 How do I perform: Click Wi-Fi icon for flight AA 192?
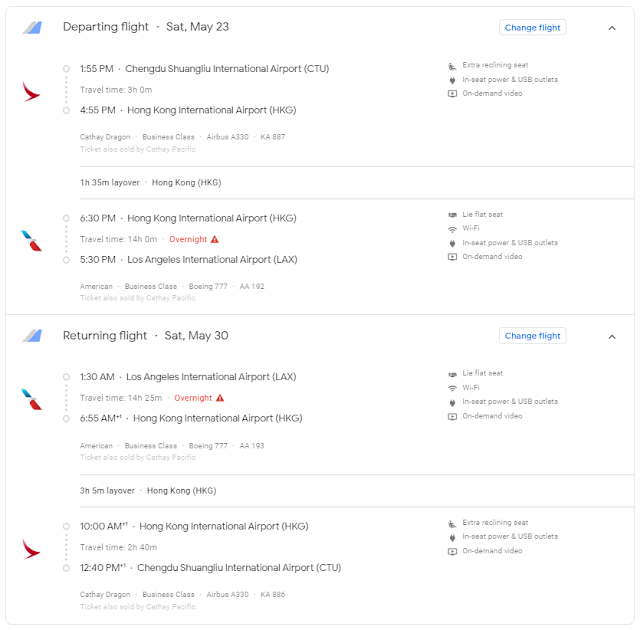click(x=453, y=229)
